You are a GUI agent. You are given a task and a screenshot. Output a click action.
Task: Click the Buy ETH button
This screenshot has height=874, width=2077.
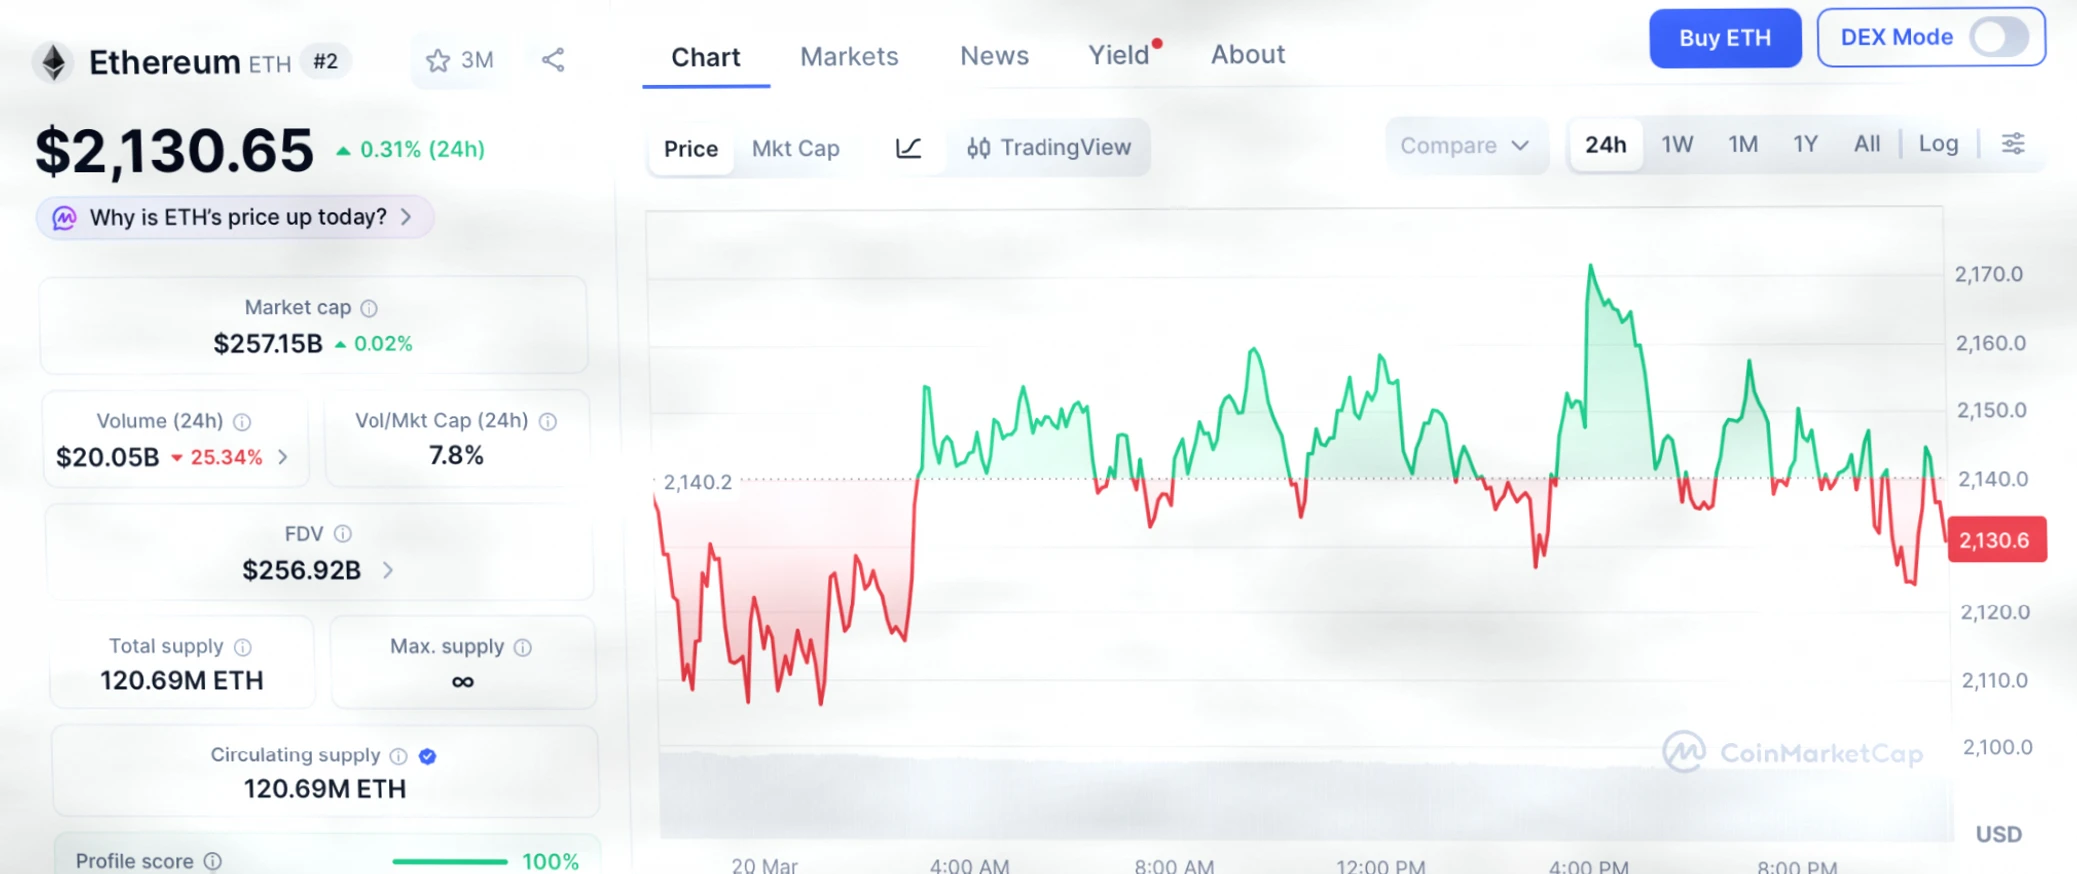point(1725,38)
